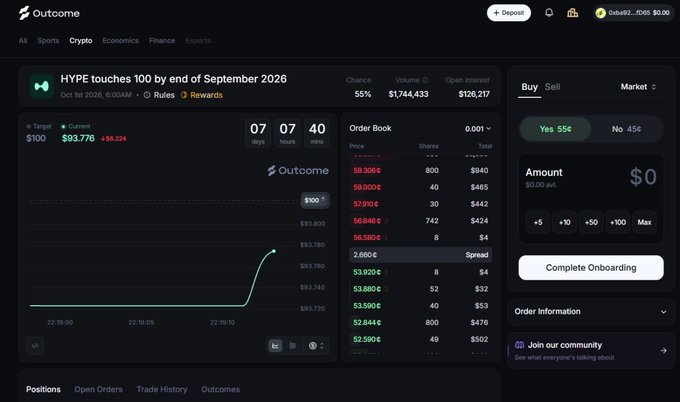Click the $1,744,433 volume value
680x402 pixels.
(x=409, y=94)
